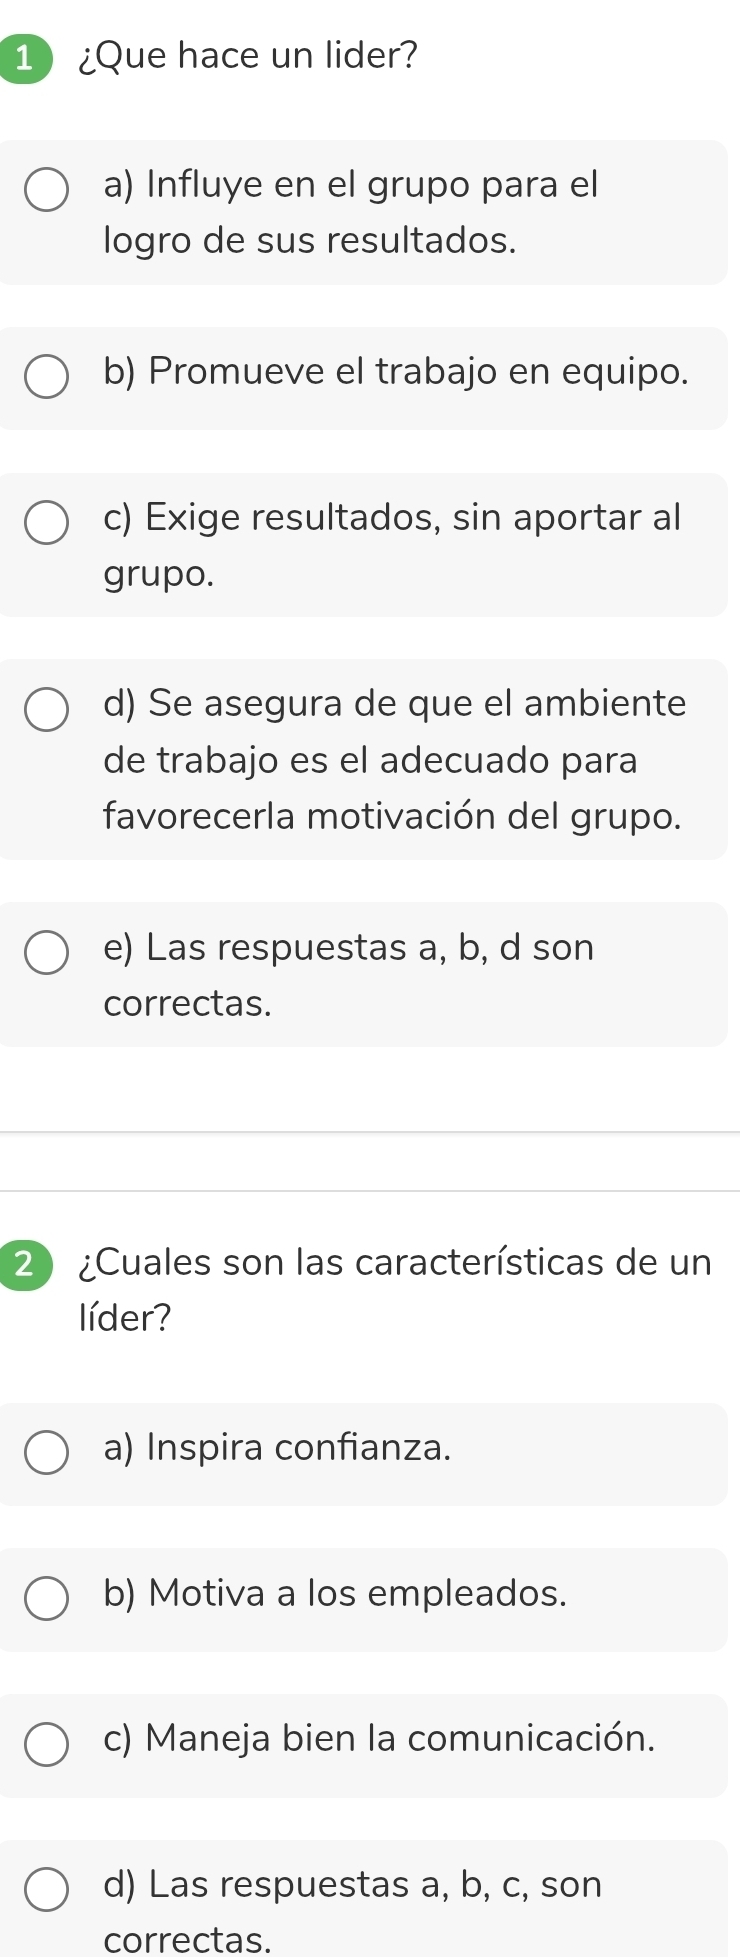Select radio button for 'Influye en el grupo'
The height and width of the screenshot is (1957, 740).
(x=46, y=190)
